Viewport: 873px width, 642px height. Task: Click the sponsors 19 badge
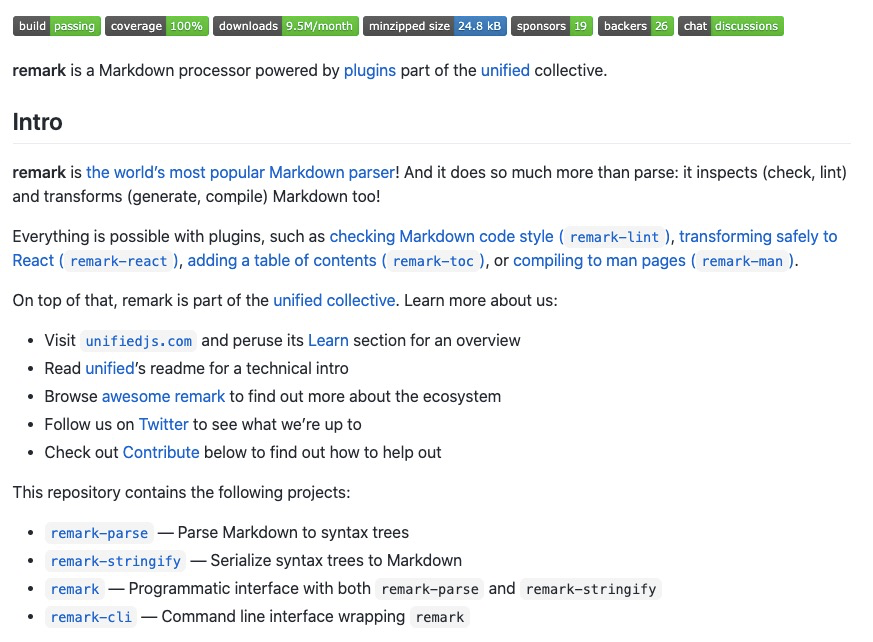pos(552,26)
